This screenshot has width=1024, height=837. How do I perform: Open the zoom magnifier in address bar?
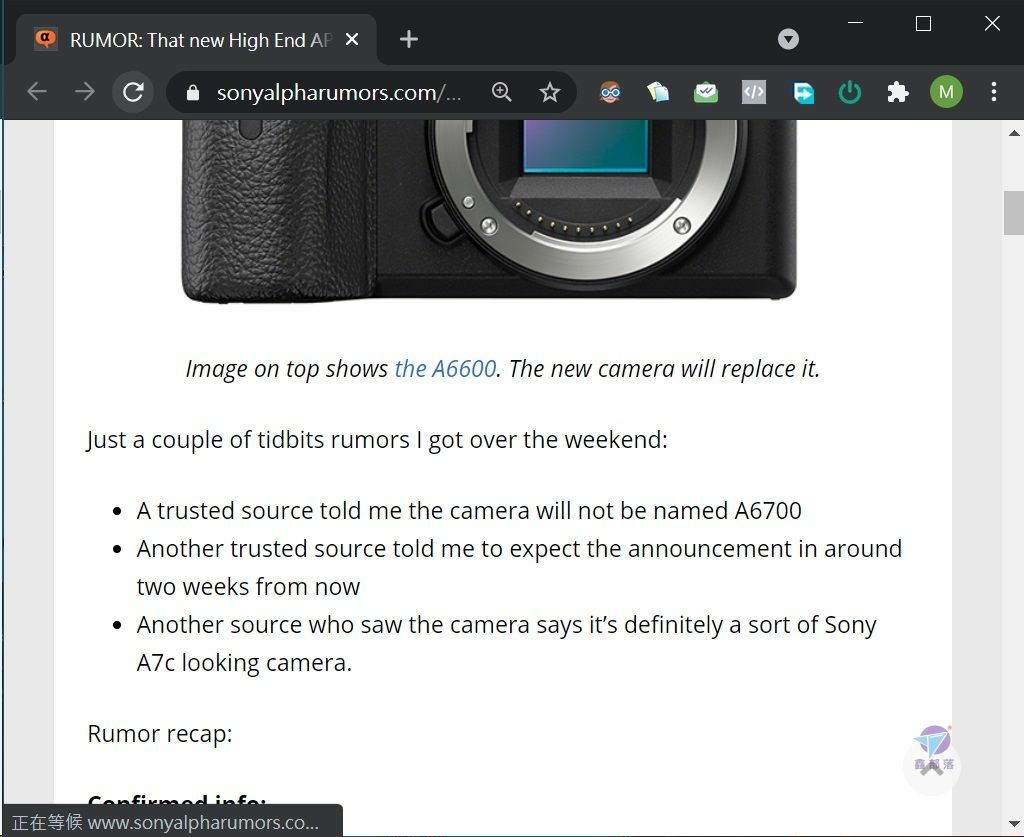tap(502, 92)
